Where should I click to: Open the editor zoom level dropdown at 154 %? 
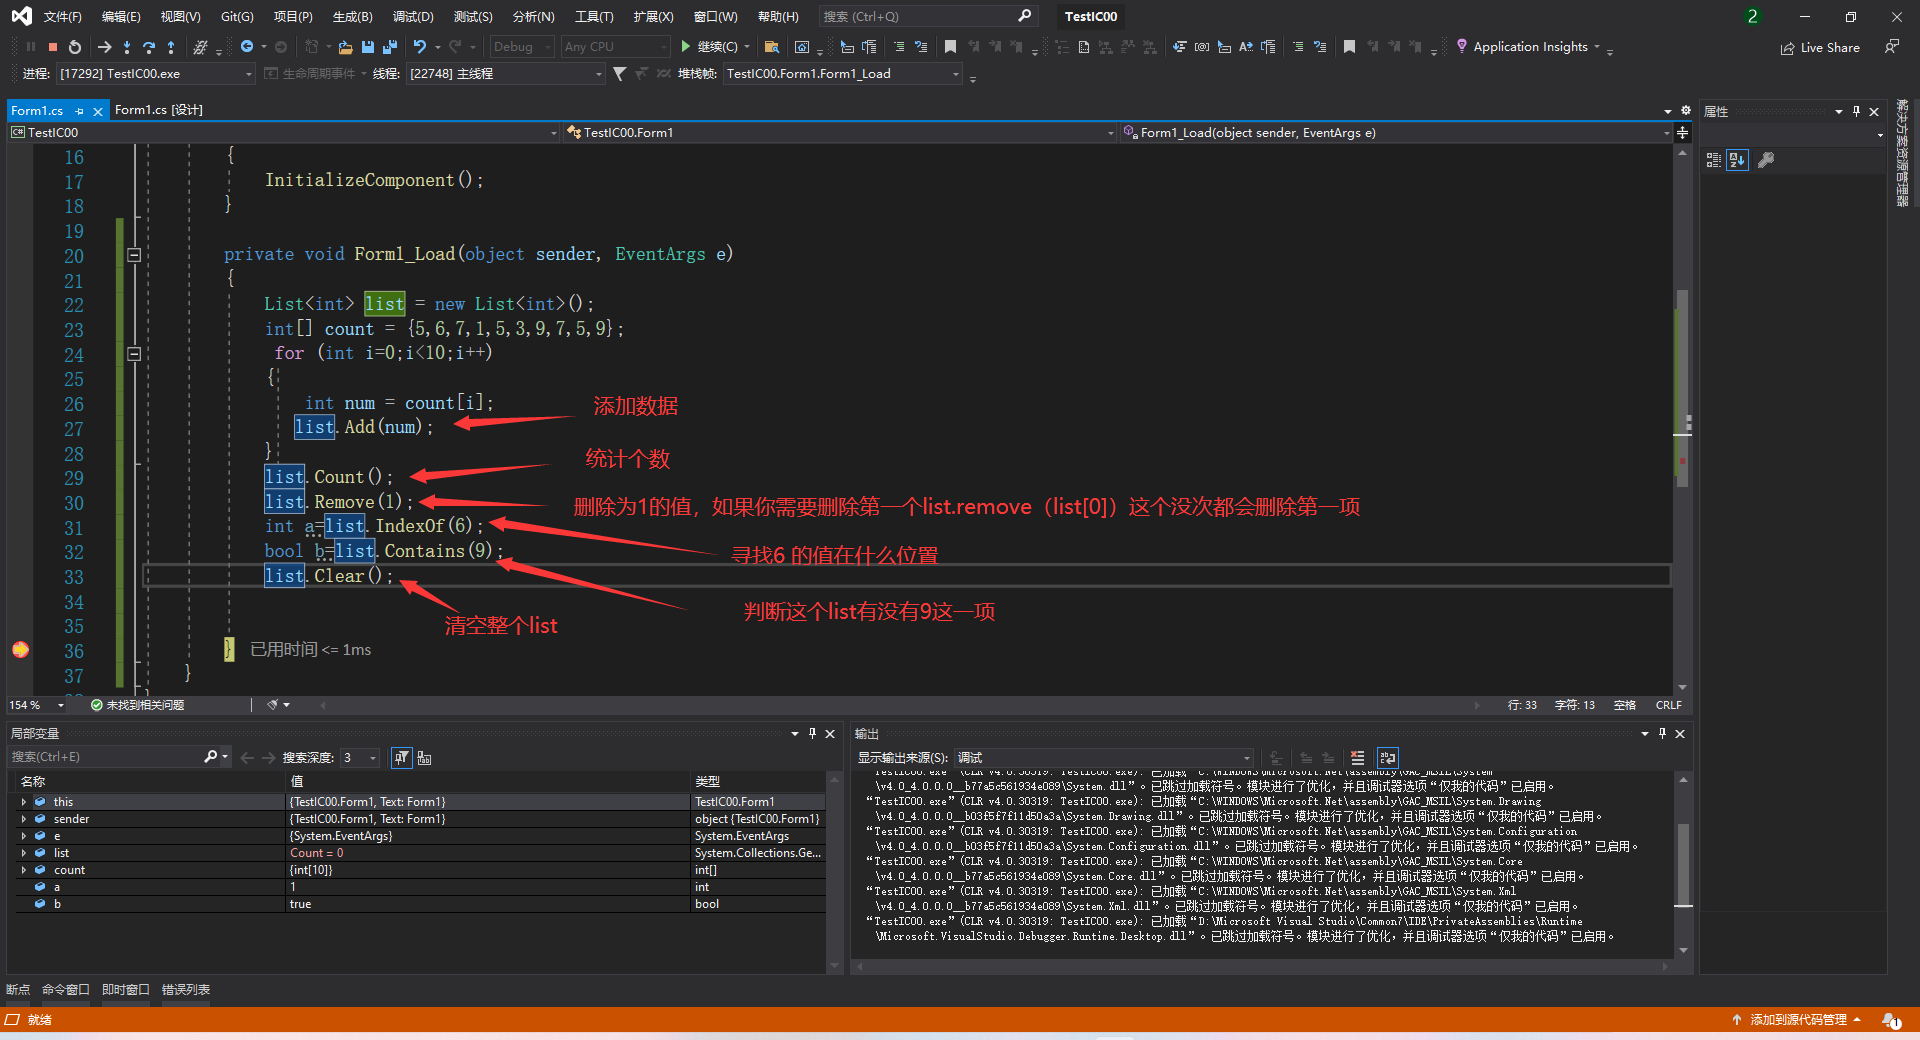37,706
